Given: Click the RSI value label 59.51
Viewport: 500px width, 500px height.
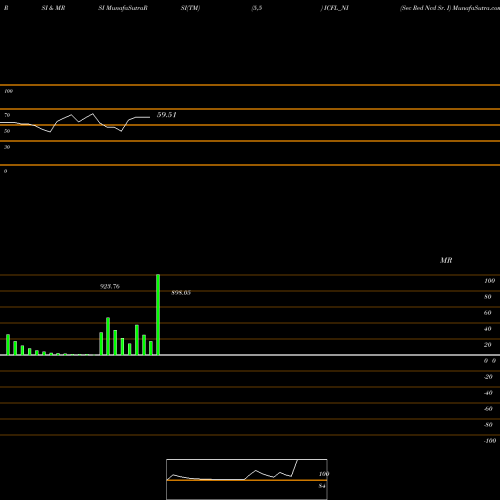Looking at the screenshot, I should [x=166, y=115].
